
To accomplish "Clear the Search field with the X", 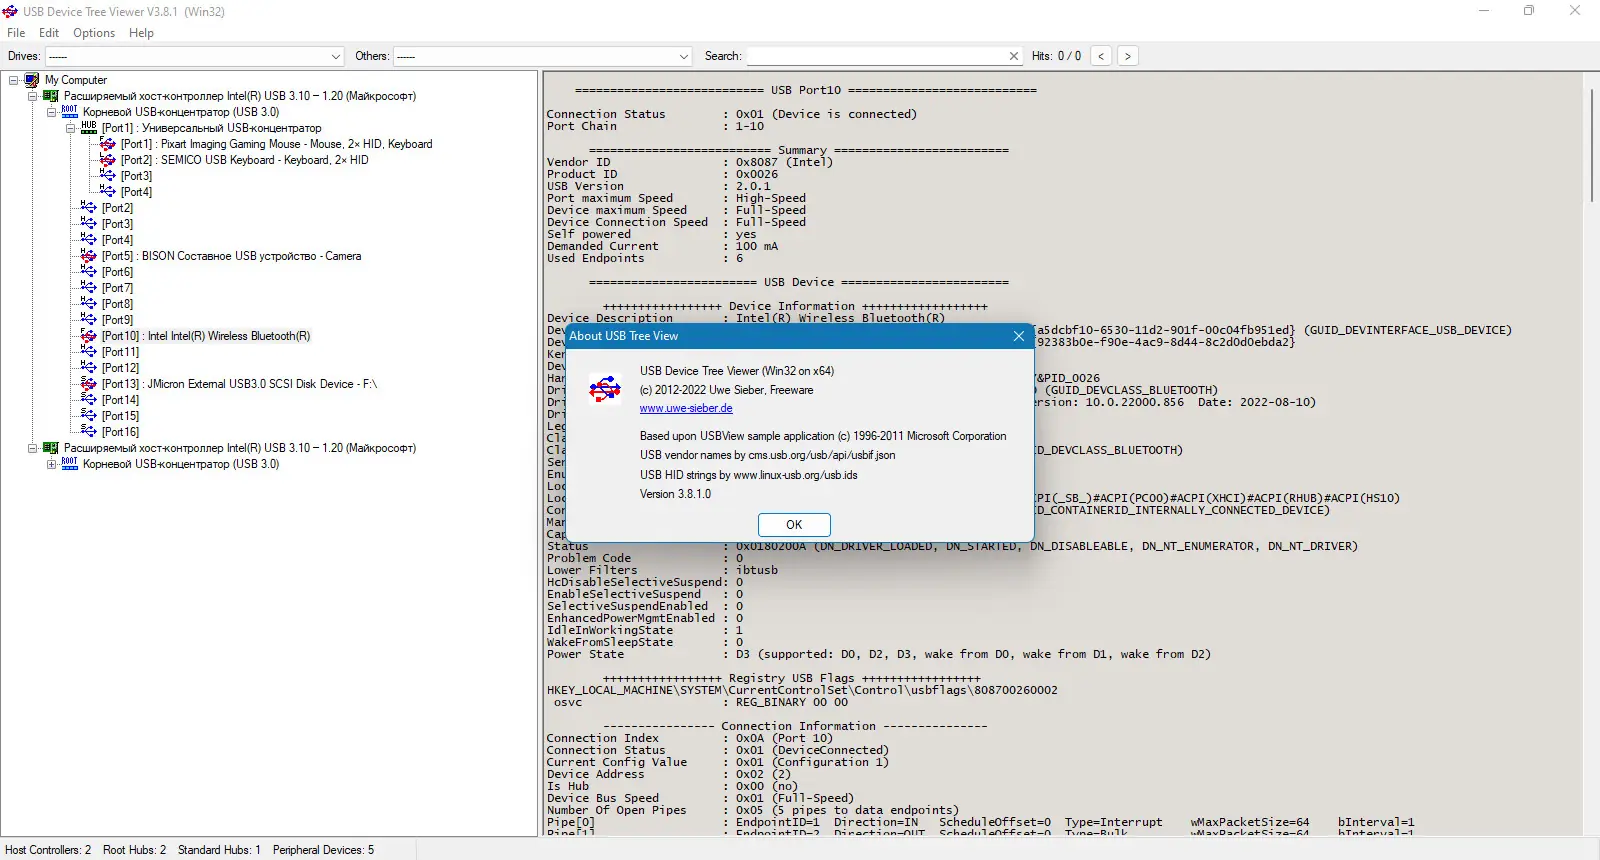I will [x=1014, y=56].
